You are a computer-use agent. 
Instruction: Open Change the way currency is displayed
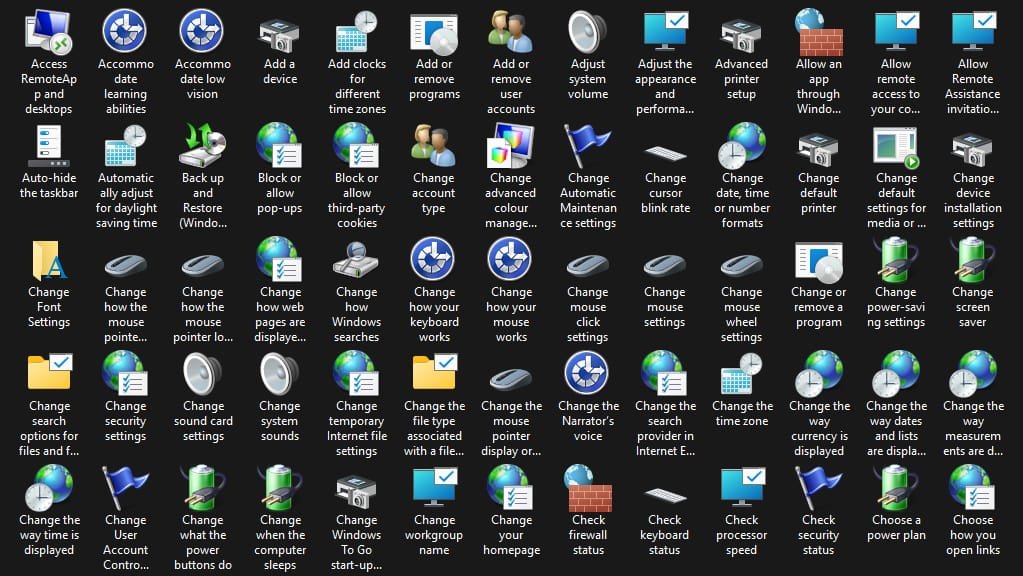pos(819,373)
